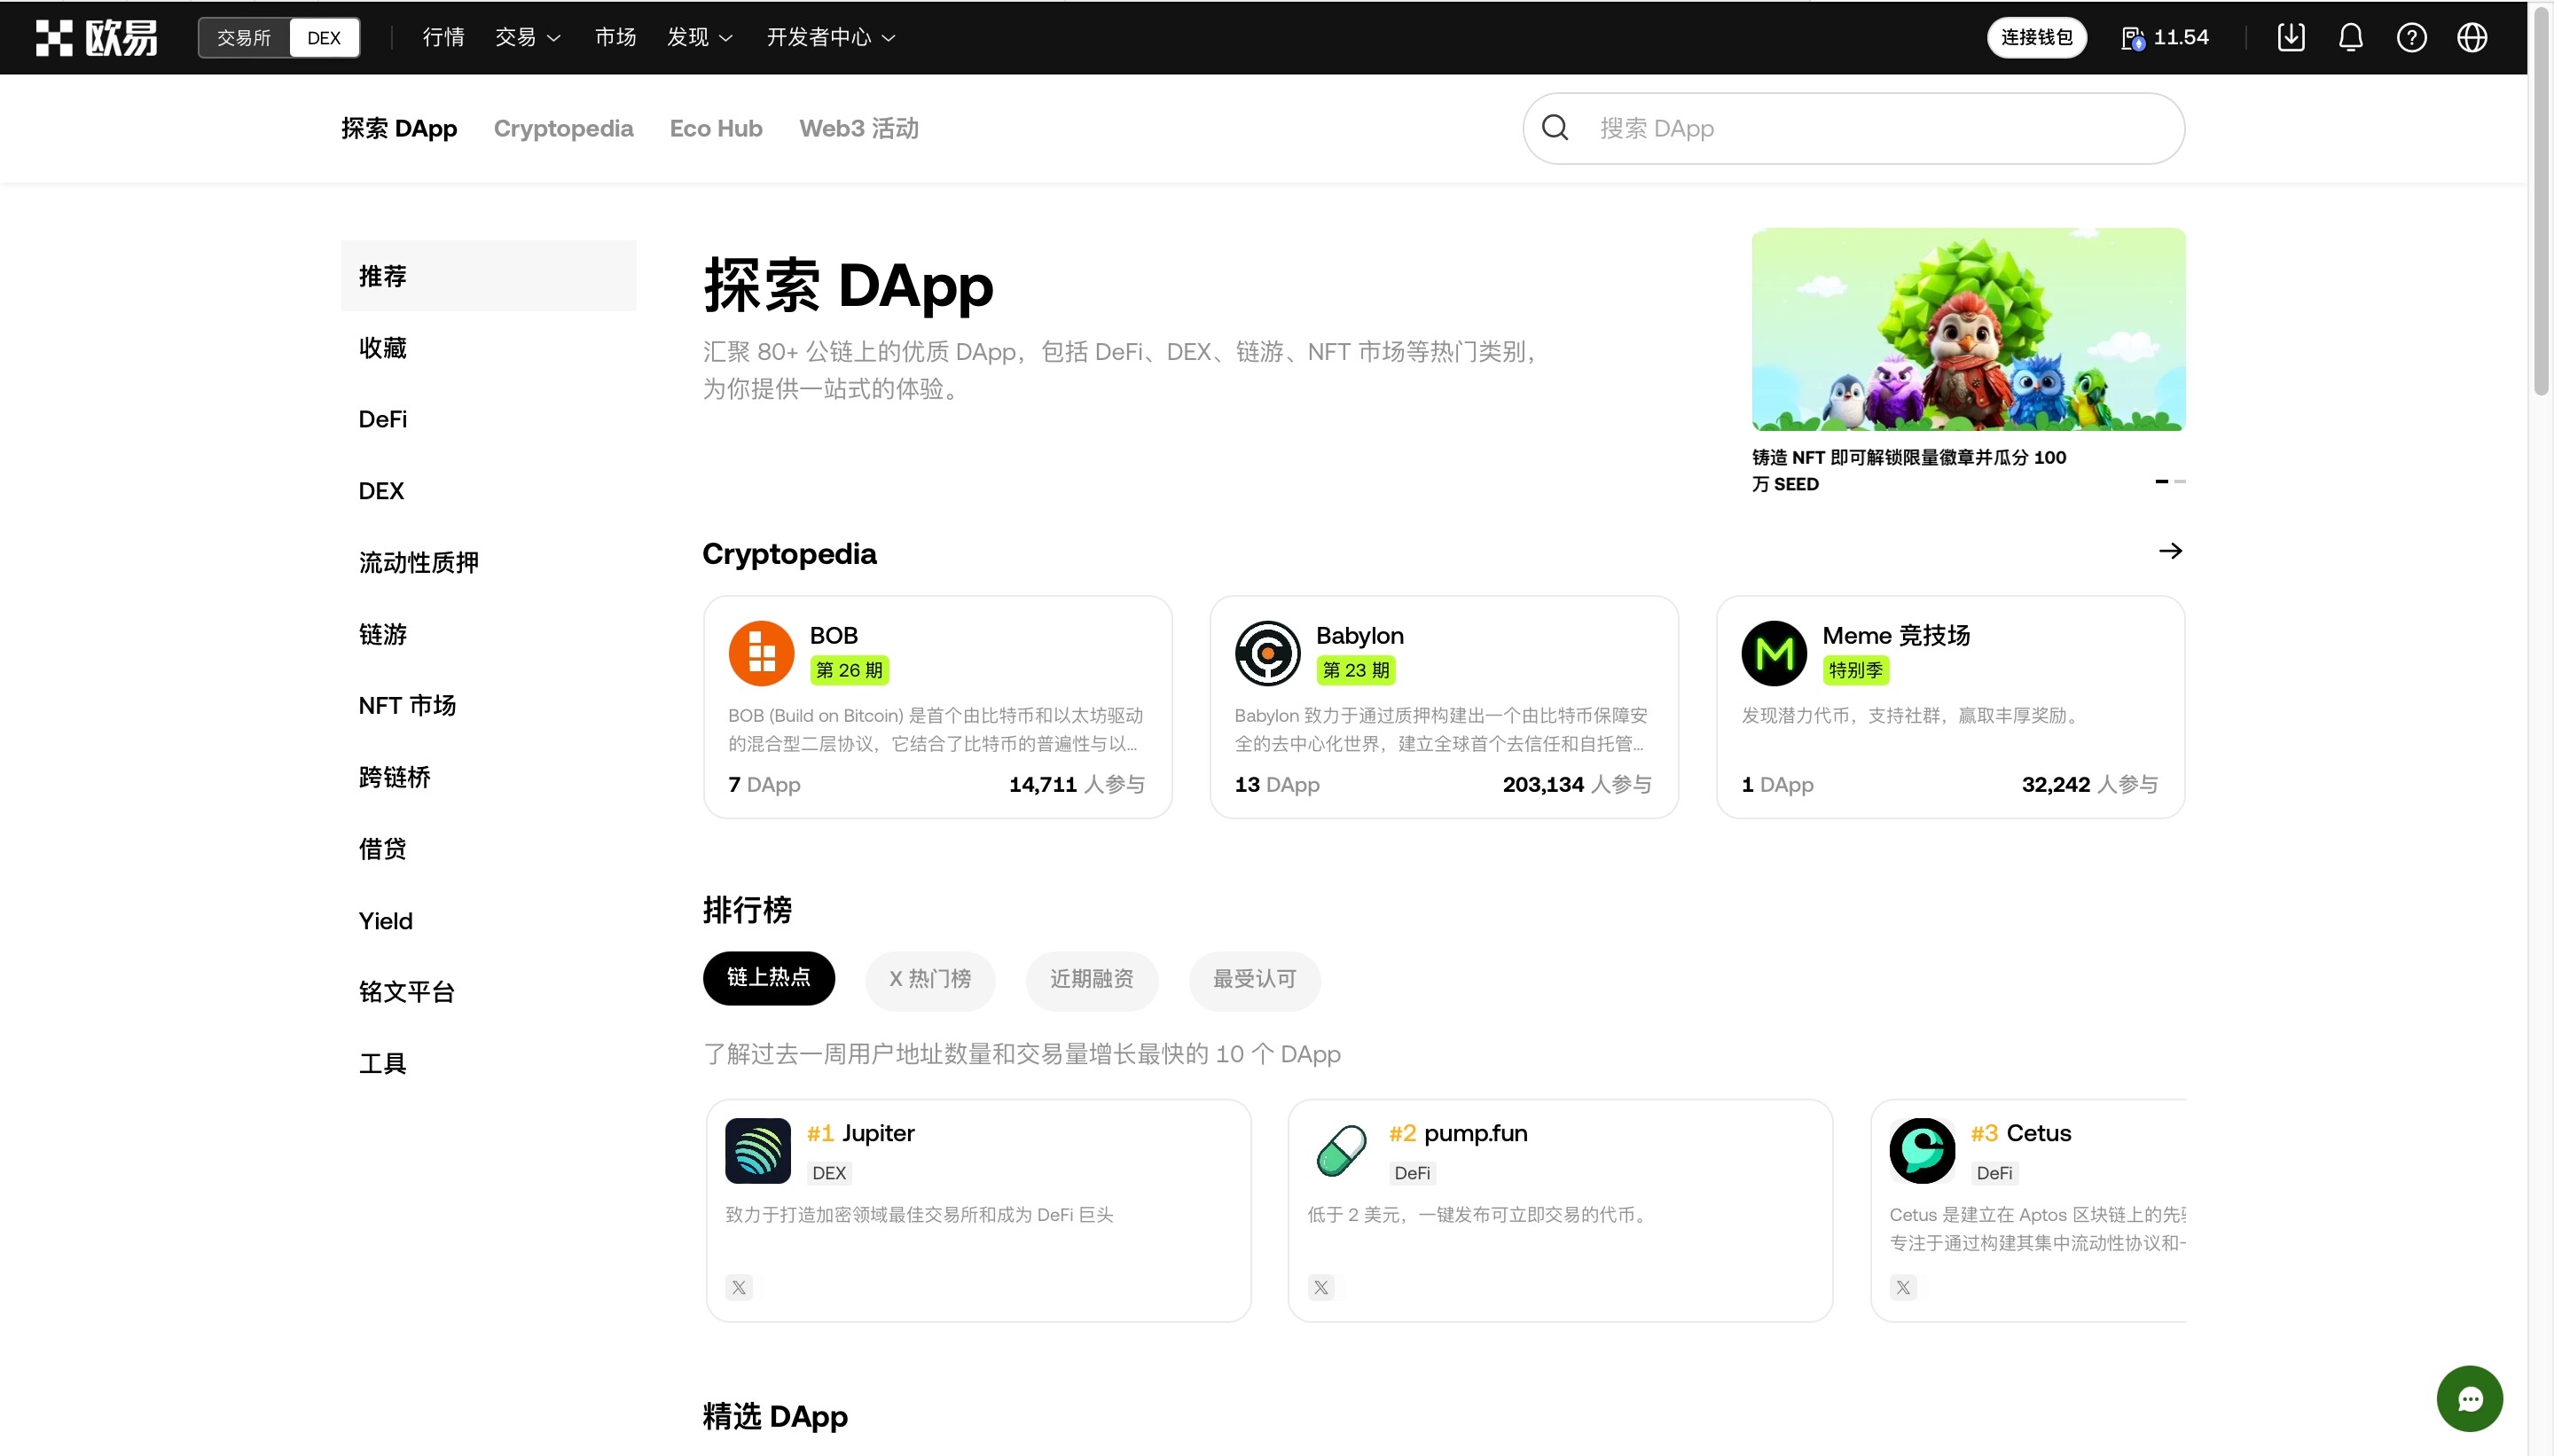Click the Babylon logo icon
Image resolution: width=2554 pixels, height=1456 pixels.
[x=1267, y=653]
